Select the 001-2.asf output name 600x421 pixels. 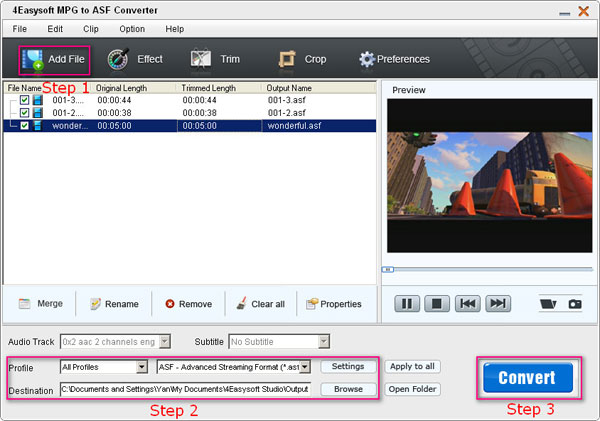(x=287, y=113)
